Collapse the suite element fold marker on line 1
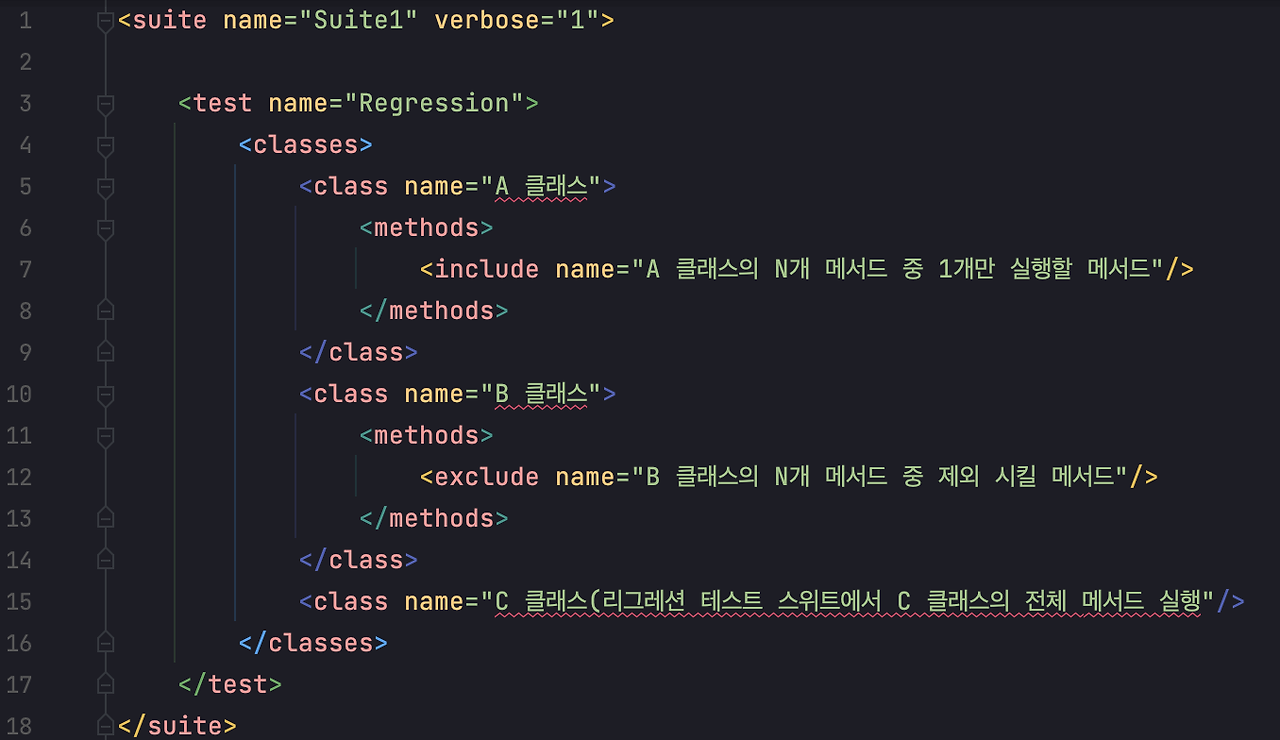The image size is (1280, 740). pyautogui.click(x=103, y=20)
